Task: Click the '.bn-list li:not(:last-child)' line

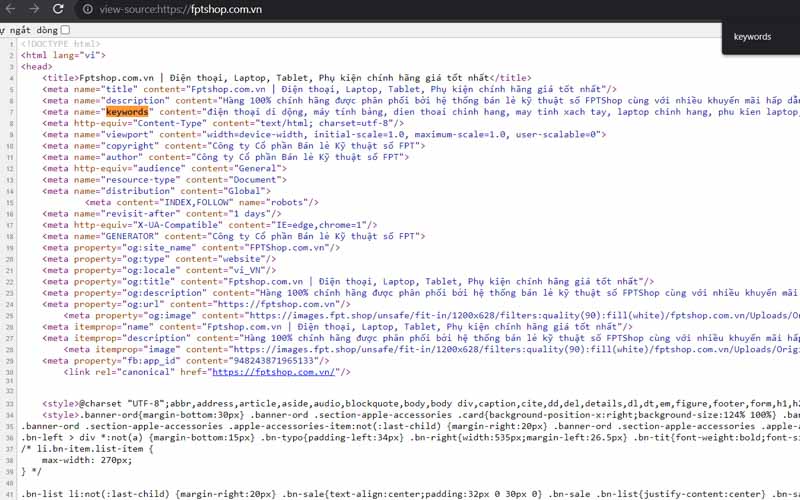Action: point(410,494)
